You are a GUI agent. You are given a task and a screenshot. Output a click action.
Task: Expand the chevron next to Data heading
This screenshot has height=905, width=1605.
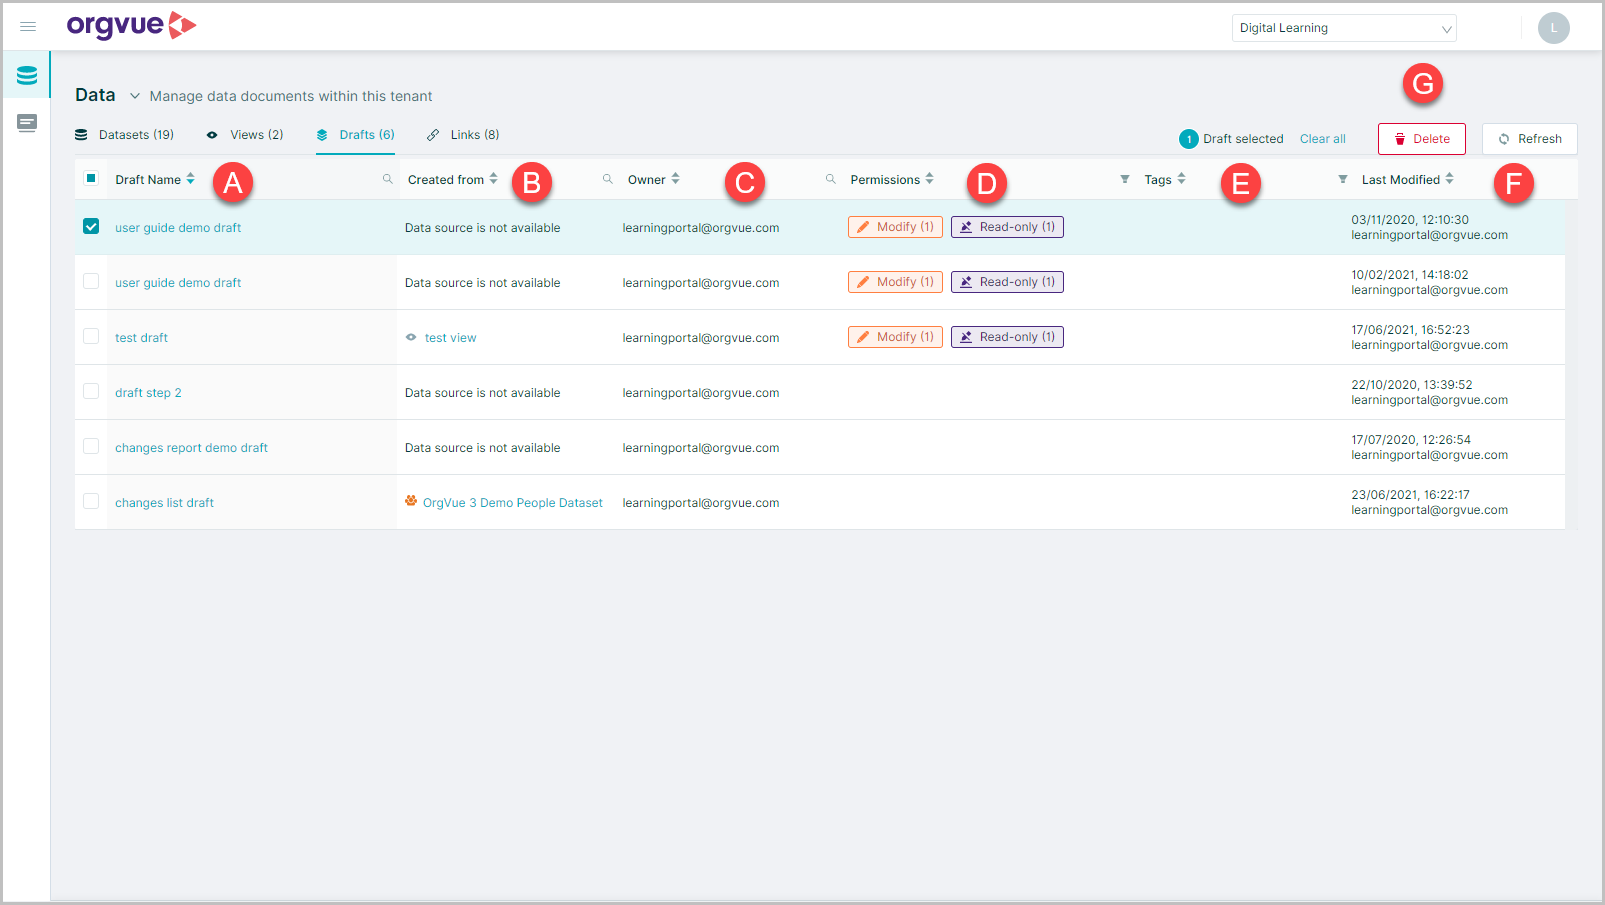[x=134, y=95]
